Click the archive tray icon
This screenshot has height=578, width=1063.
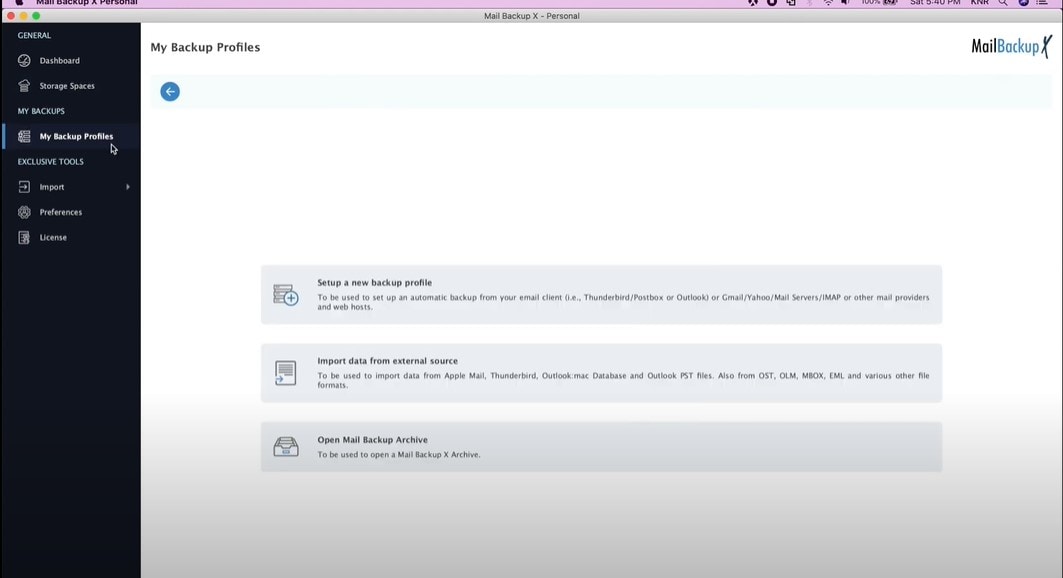click(x=286, y=447)
